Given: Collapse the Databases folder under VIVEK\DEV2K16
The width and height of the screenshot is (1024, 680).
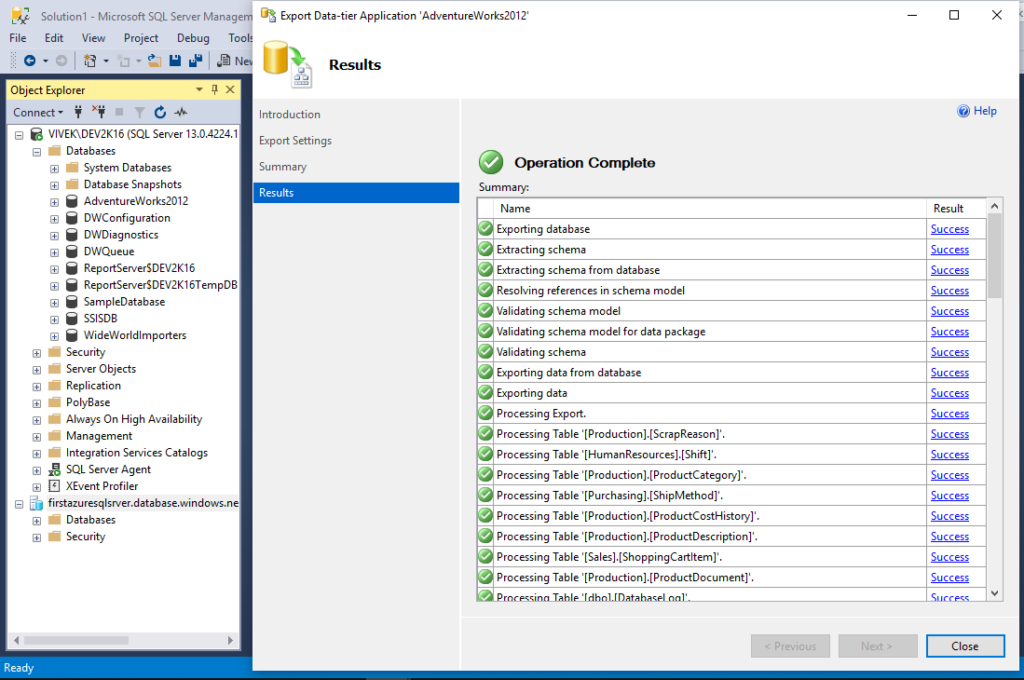Looking at the screenshot, I should point(37,151).
